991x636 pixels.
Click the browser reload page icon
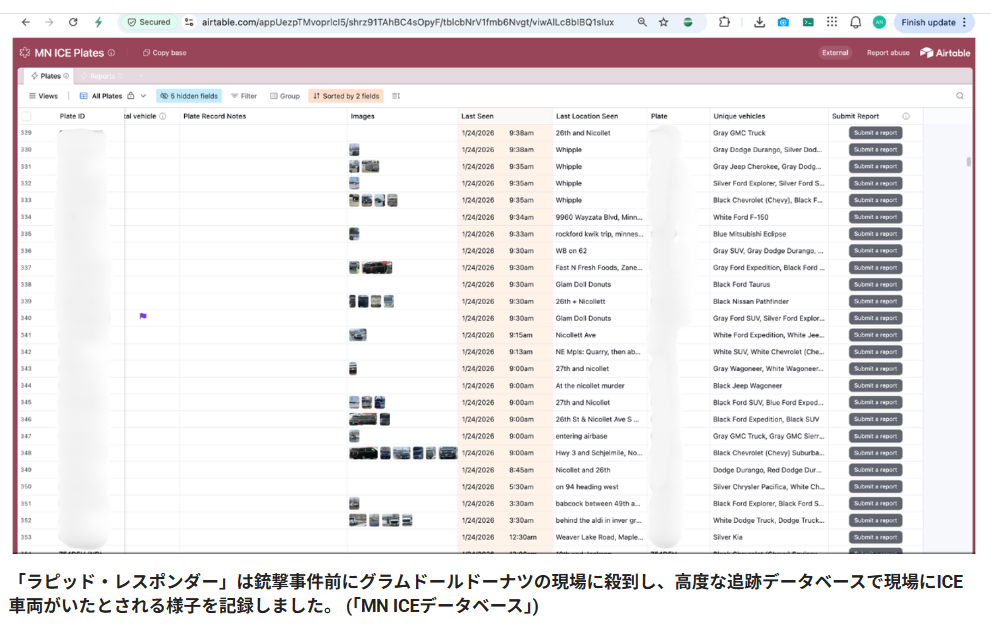(x=73, y=22)
